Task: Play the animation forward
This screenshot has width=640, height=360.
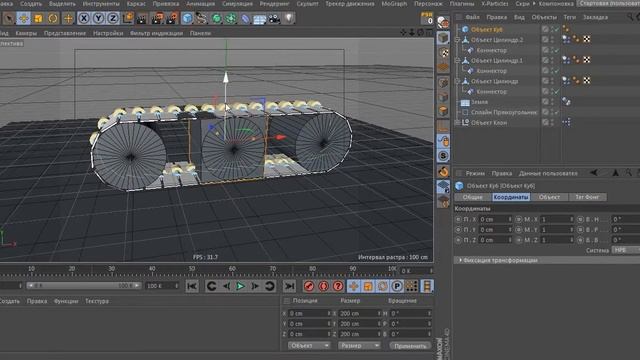Action: (x=240, y=286)
